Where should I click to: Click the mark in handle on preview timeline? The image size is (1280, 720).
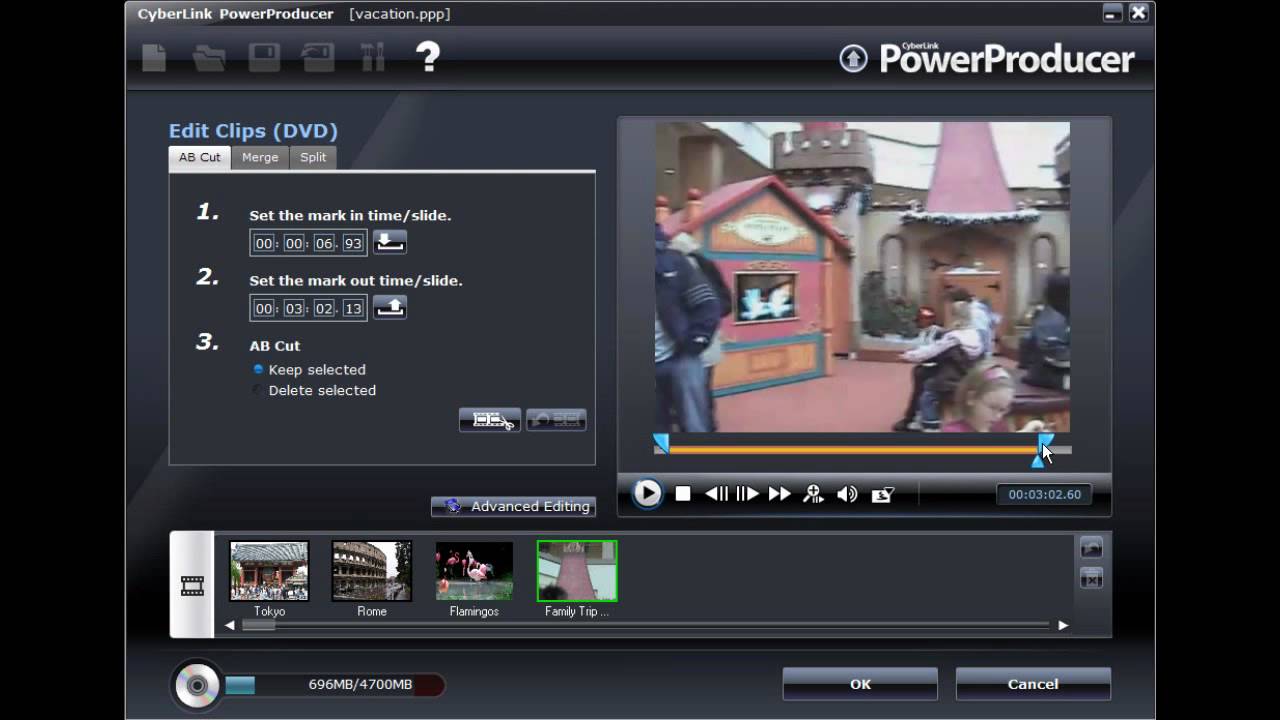coord(660,443)
